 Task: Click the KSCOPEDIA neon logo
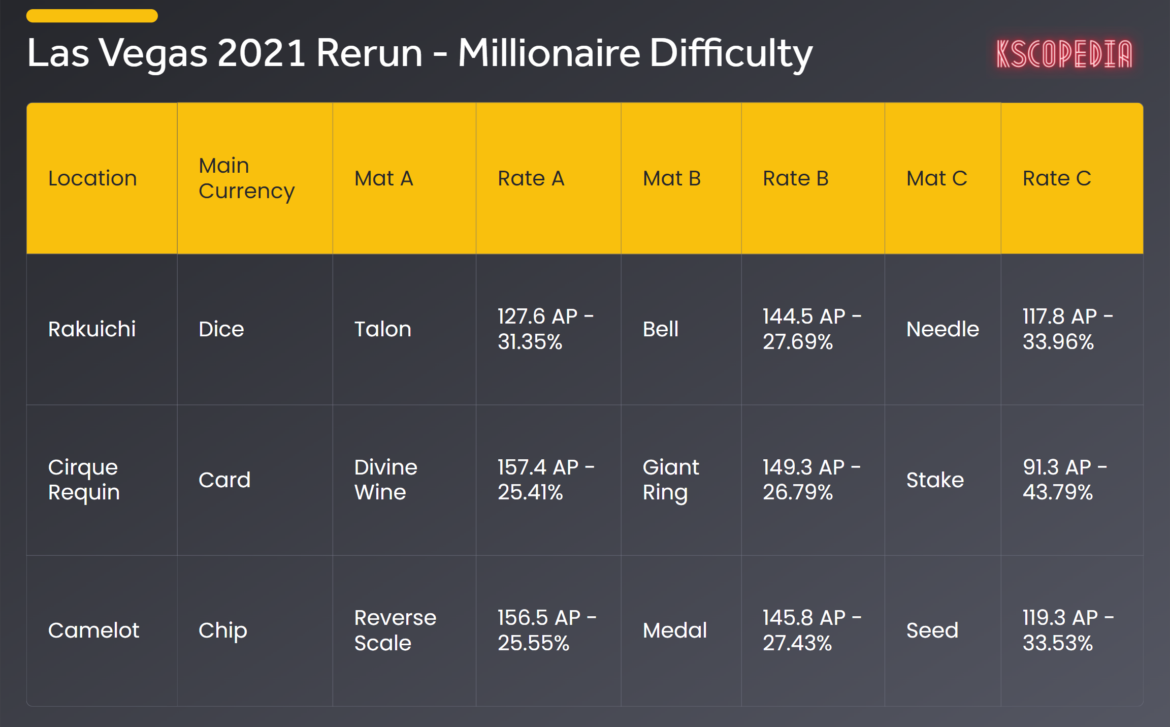point(1064,54)
